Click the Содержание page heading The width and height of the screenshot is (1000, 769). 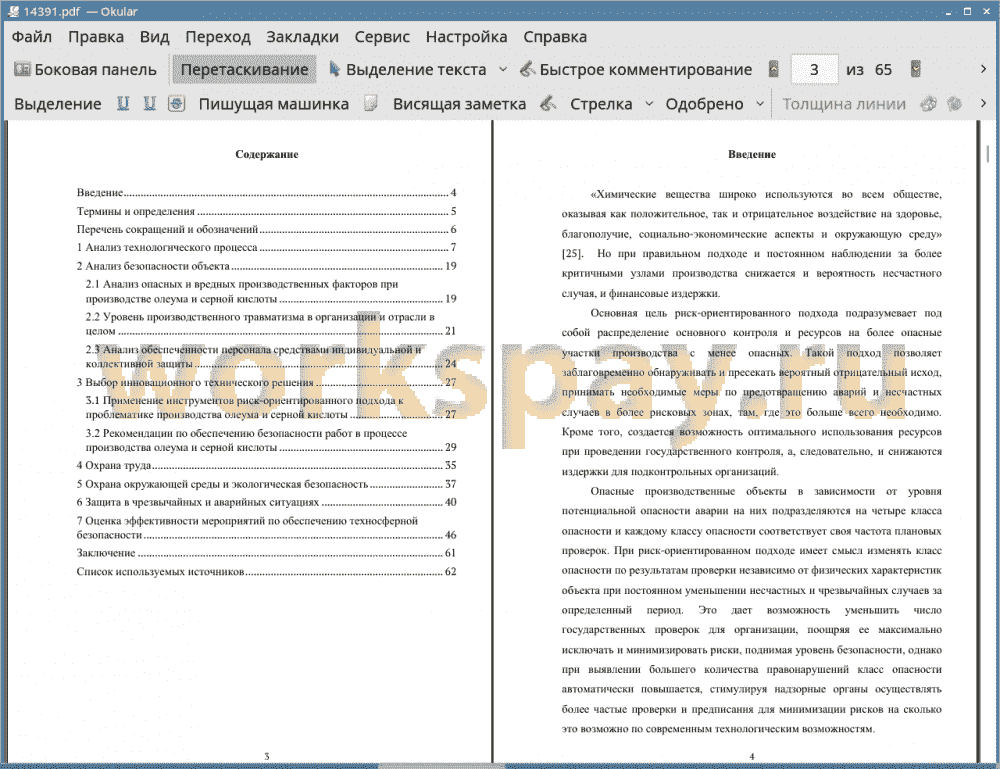click(x=267, y=154)
